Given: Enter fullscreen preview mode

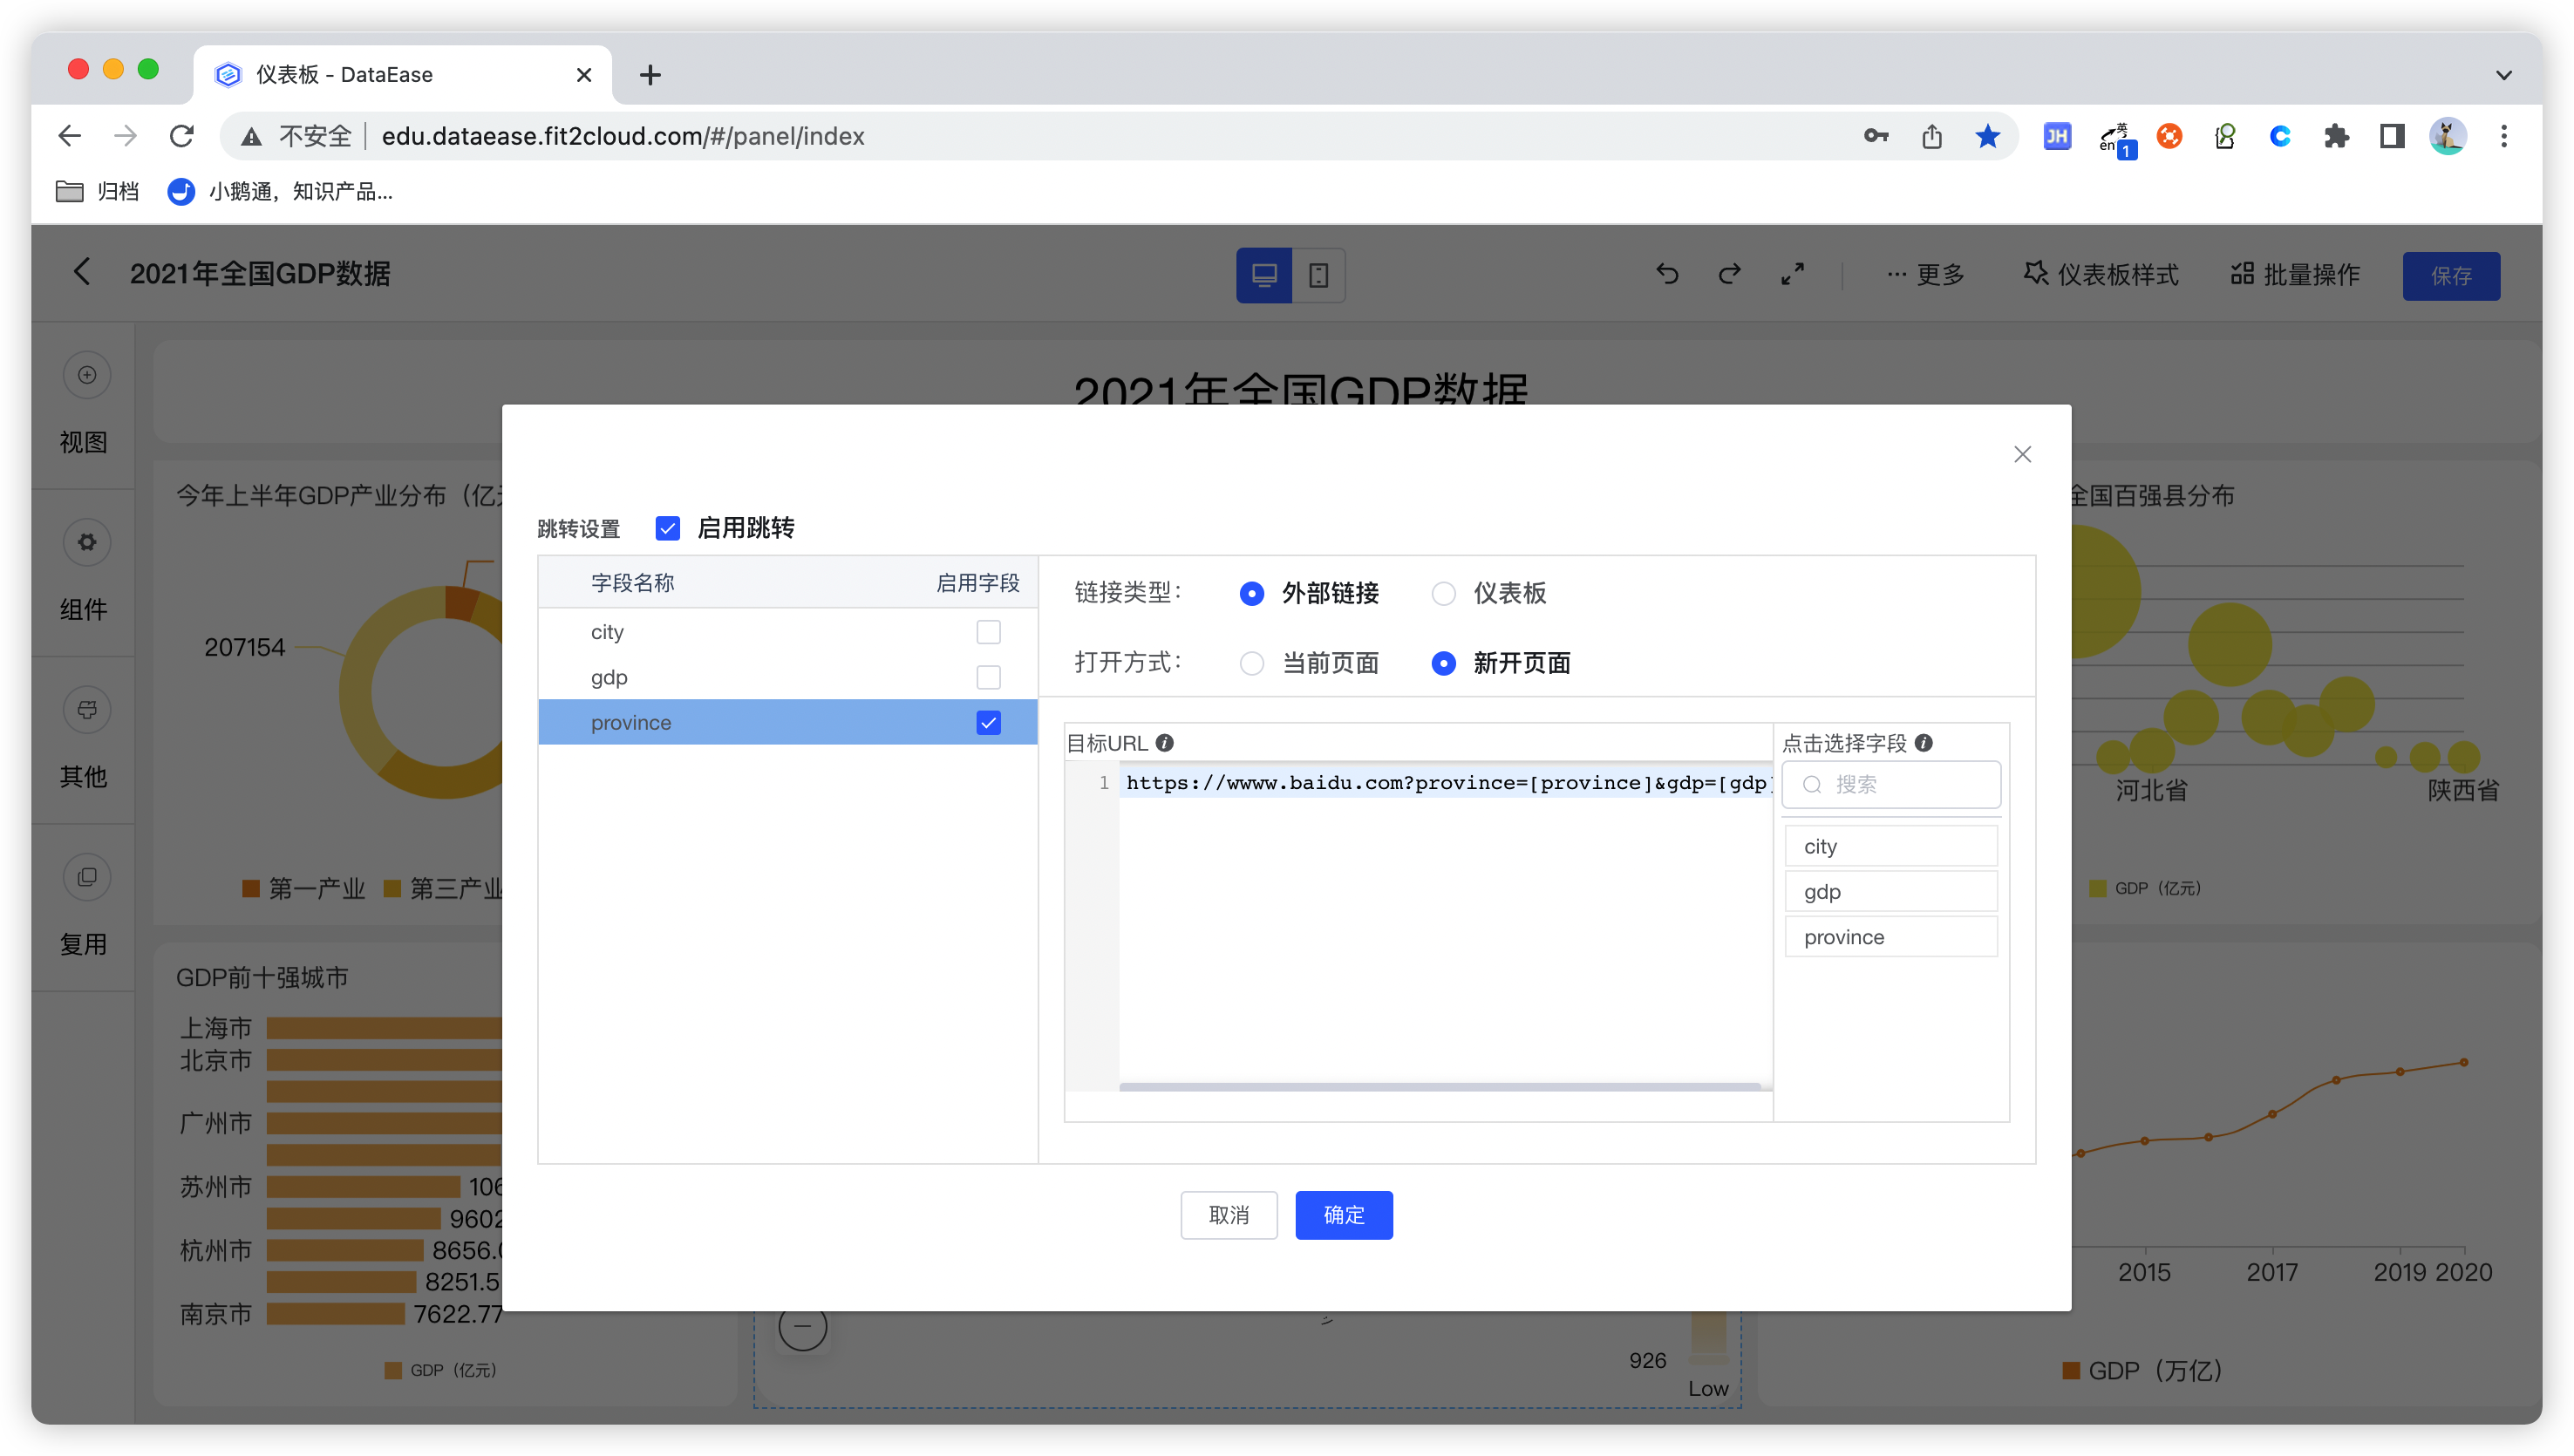Looking at the screenshot, I should (1792, 274).
